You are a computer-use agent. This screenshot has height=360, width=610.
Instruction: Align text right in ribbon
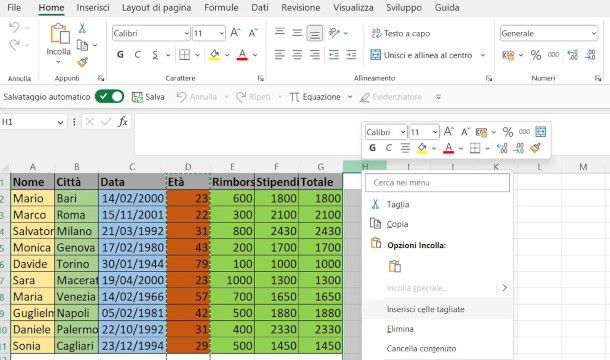pyautogui.click(x=314, y=54)
